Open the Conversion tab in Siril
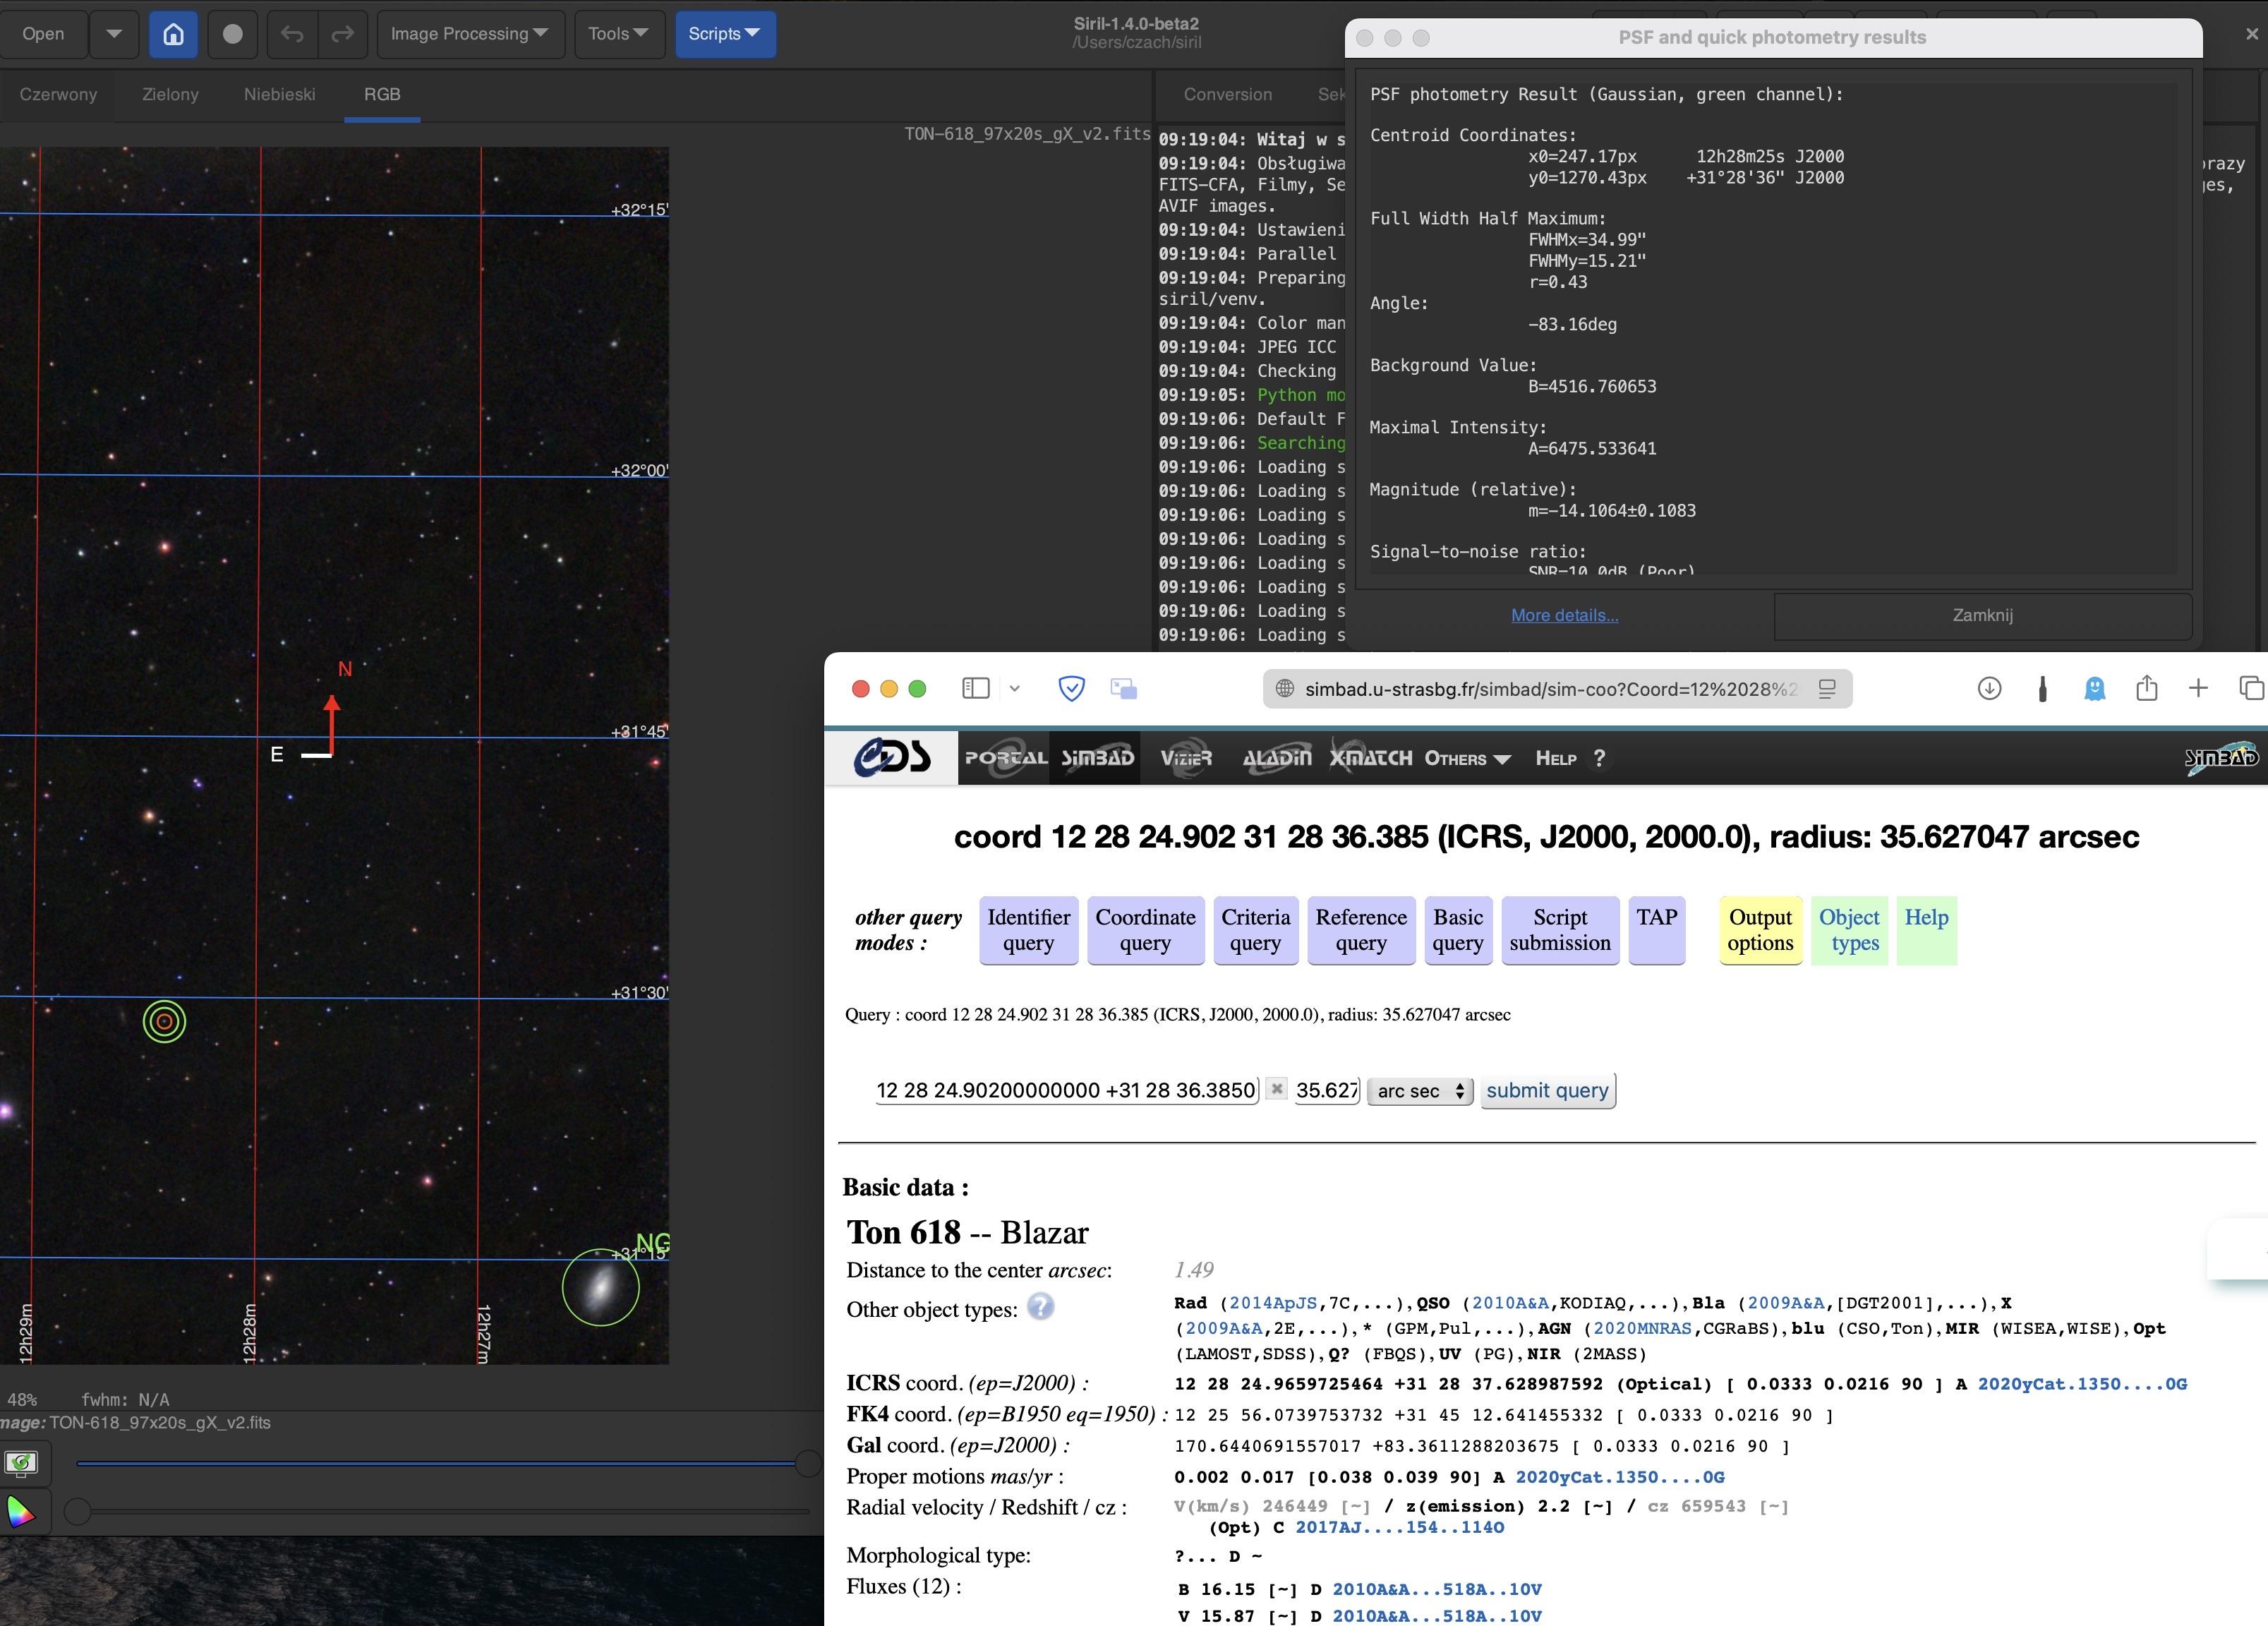This screenshot has height=1626, width=2268. pyautogui.click(x=1228, y=94)
